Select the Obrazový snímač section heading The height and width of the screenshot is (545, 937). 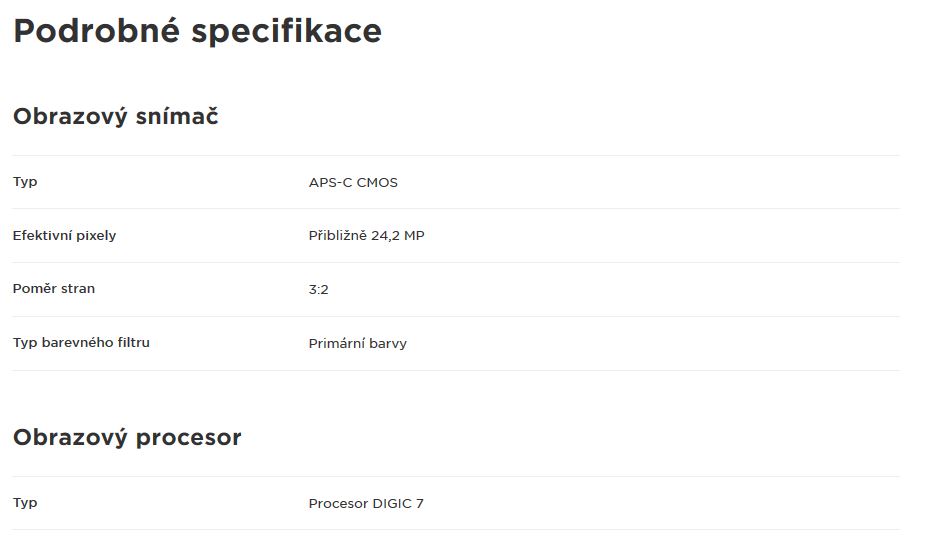116,117
